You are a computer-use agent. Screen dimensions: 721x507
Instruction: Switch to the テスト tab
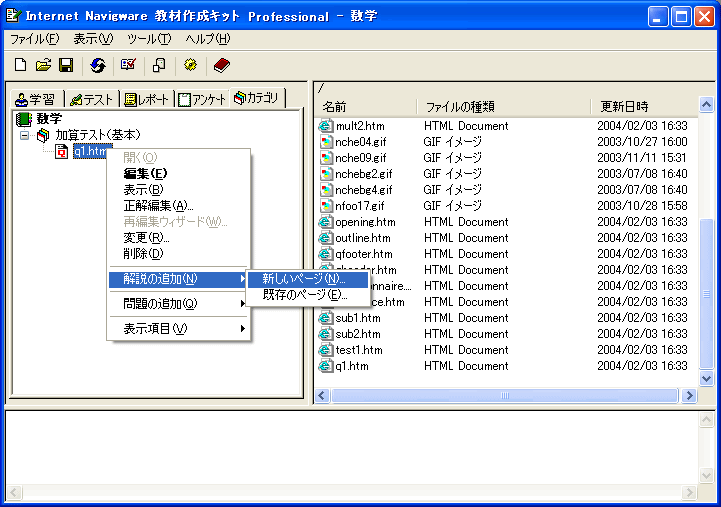(91, 99)
